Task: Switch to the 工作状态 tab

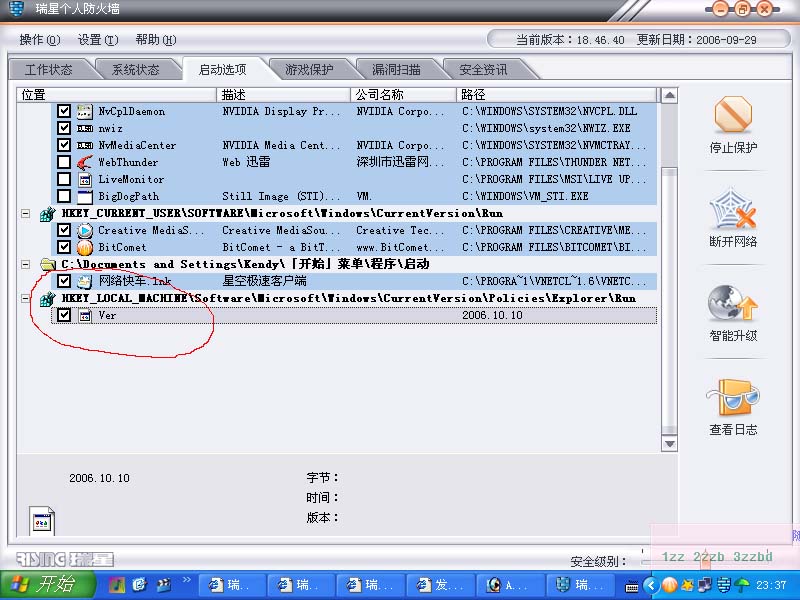Action: click(x=48, y=70)
